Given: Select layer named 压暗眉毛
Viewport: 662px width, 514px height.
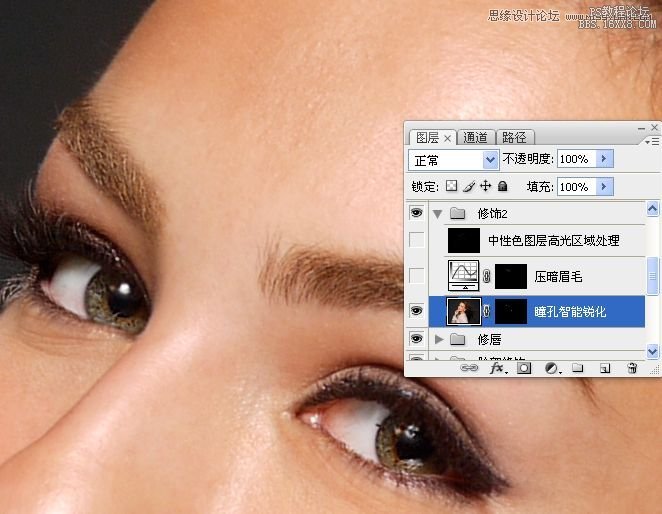Looking at the screenshot, I should coord(558,277).
